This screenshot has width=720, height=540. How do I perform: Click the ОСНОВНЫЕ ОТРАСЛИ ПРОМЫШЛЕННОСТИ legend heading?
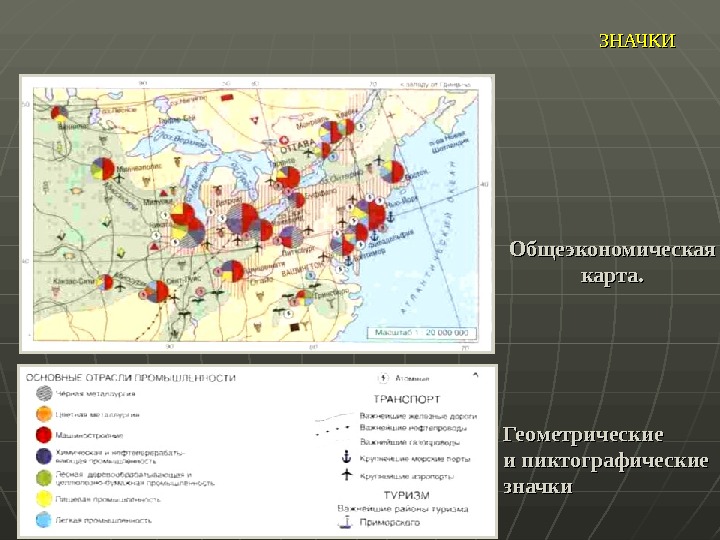[x=131, y=378]
